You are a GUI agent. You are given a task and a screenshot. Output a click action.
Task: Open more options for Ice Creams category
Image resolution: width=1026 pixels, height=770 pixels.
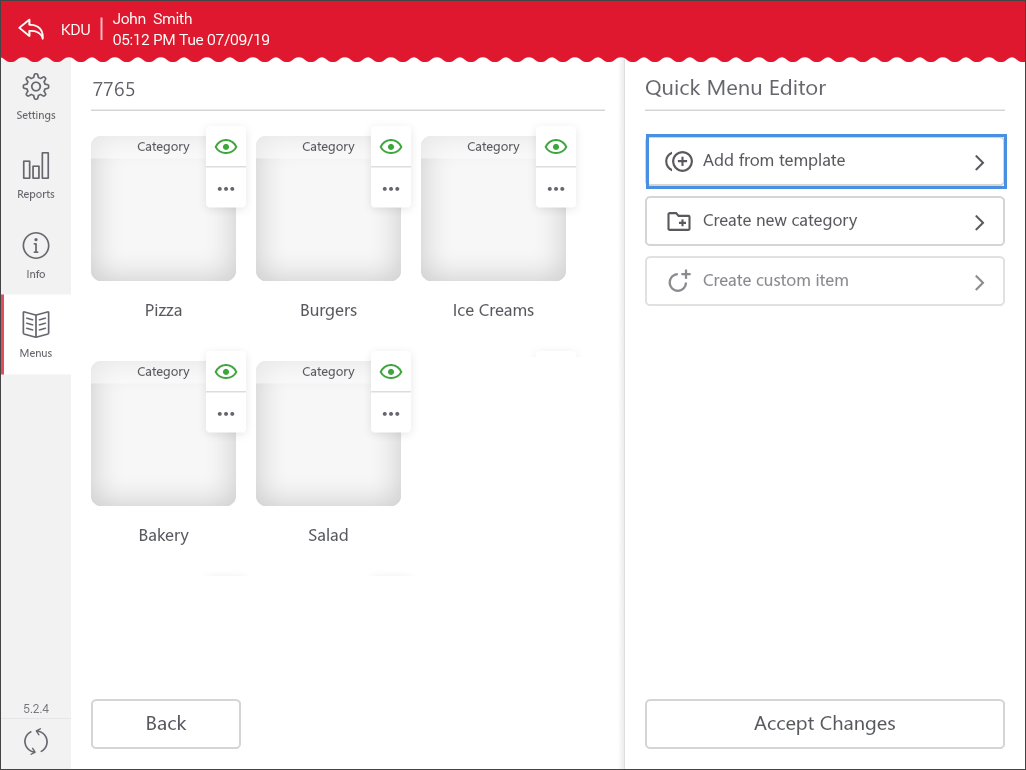[556, 188]
